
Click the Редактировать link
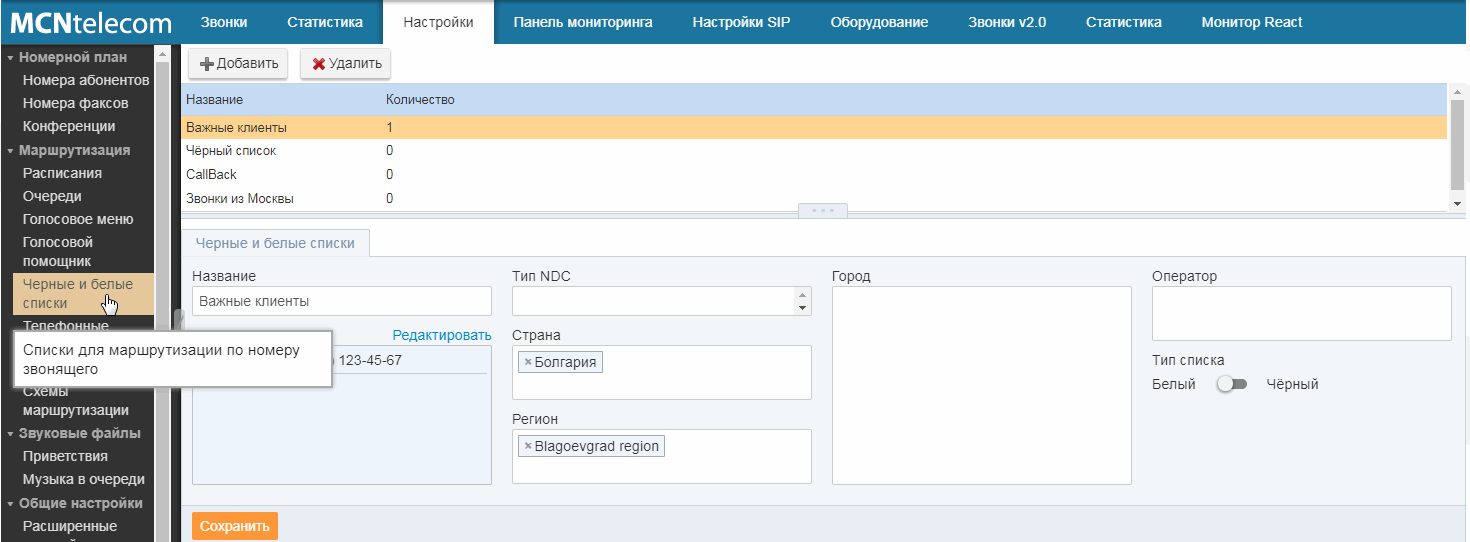441,335
